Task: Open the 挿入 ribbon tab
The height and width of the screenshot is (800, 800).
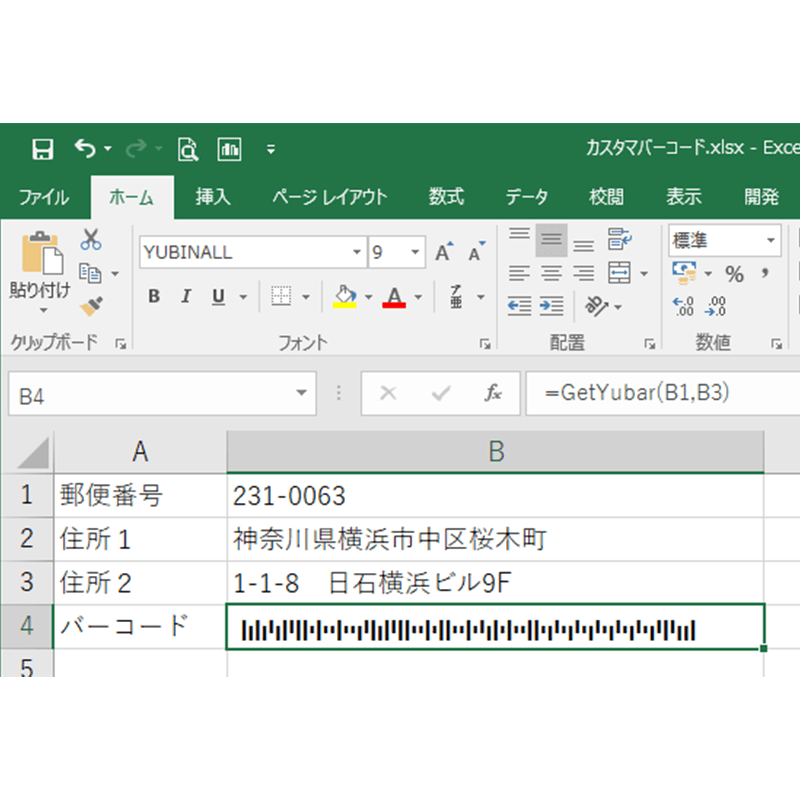Action: coord(212,197)
